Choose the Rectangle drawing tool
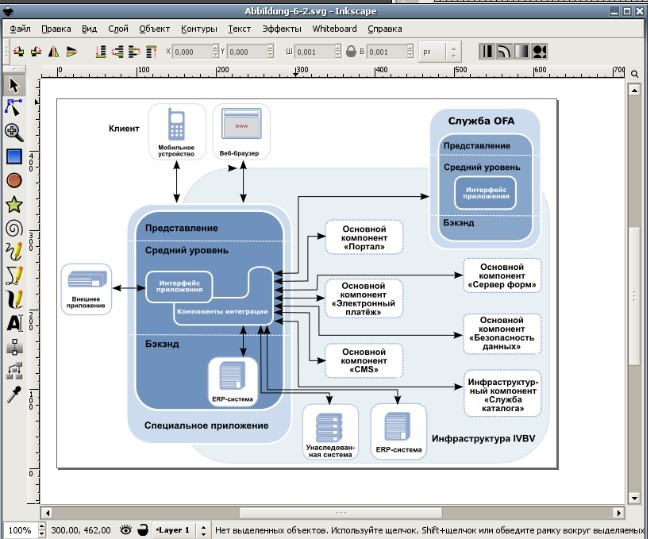 pos(14,157)
